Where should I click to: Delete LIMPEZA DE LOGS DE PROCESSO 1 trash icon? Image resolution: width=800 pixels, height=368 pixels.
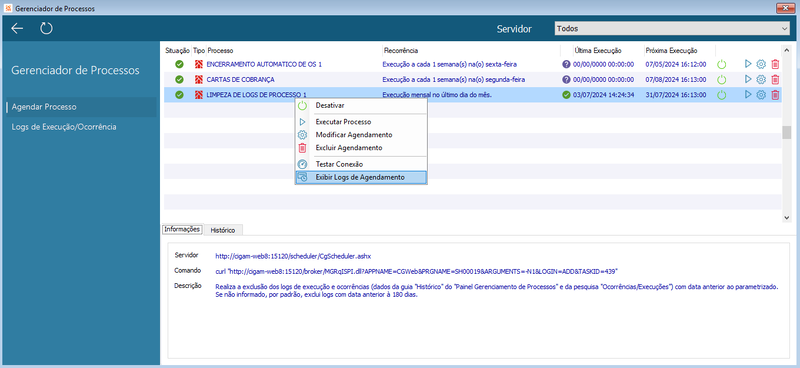coord(775,94)
